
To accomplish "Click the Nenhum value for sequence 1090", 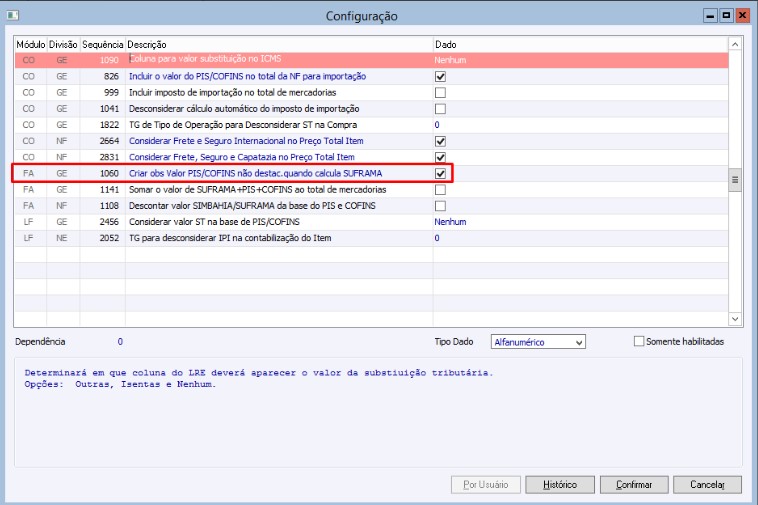I will pyautogui.click(x=450, y=60).
